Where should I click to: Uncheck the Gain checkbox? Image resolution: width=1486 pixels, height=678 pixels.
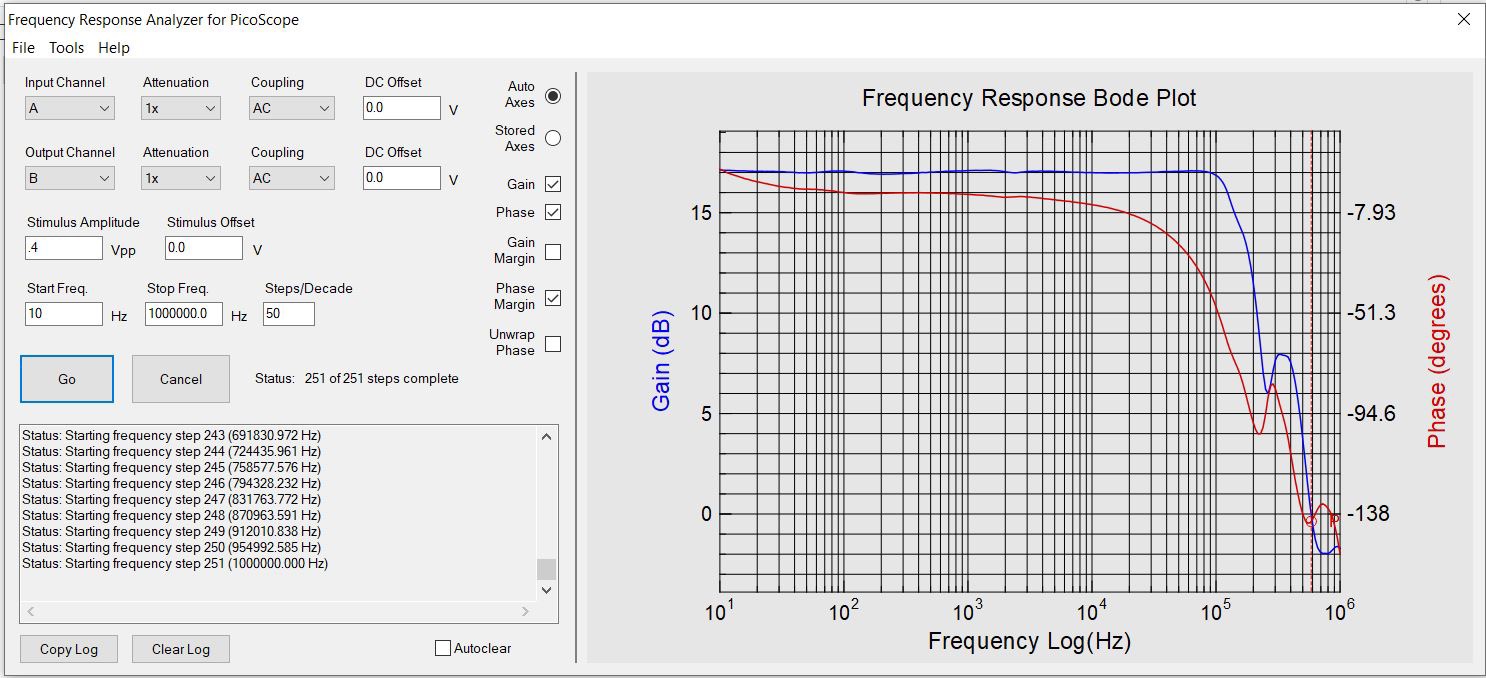(553, 184)
